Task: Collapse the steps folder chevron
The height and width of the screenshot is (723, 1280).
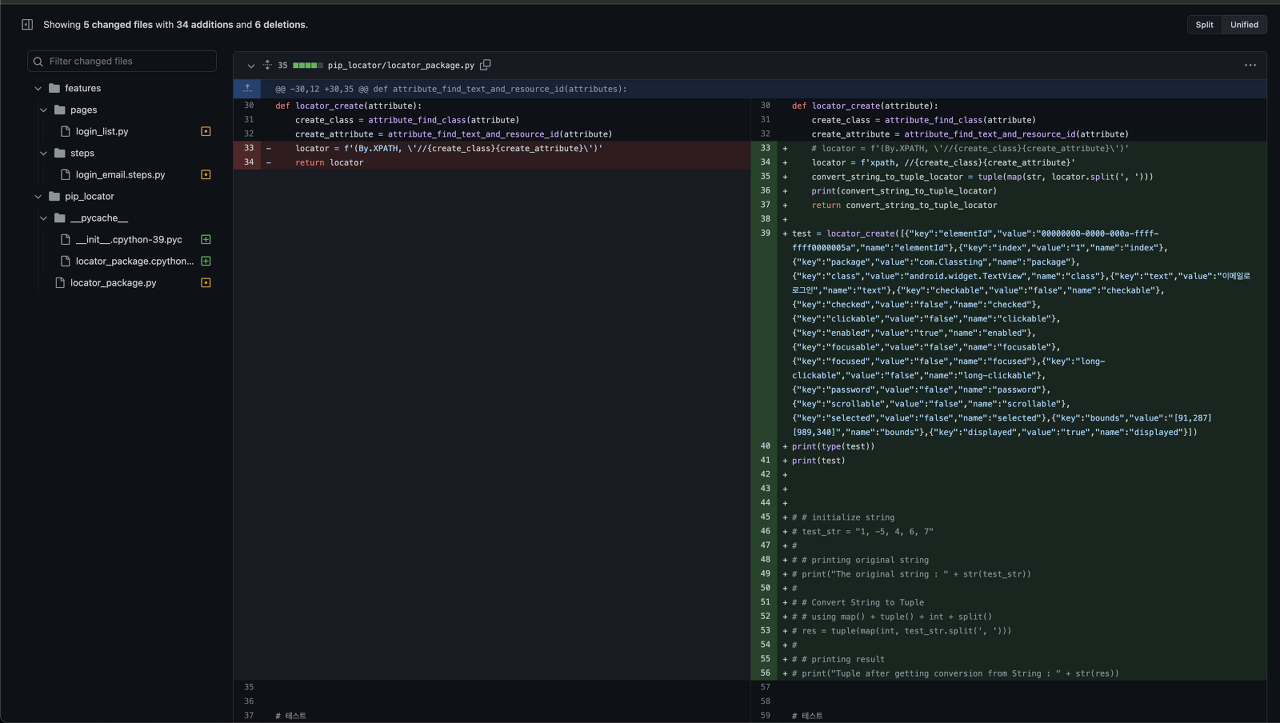Action: point(44,153)
